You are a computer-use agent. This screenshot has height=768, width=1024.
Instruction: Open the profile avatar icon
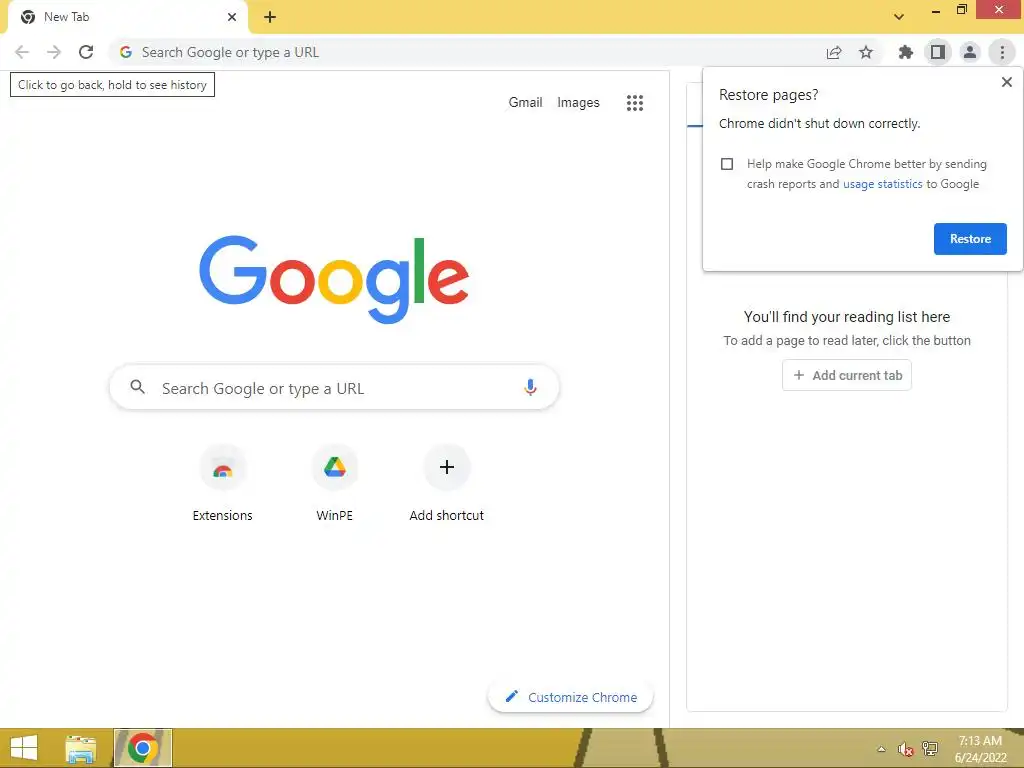970,52
